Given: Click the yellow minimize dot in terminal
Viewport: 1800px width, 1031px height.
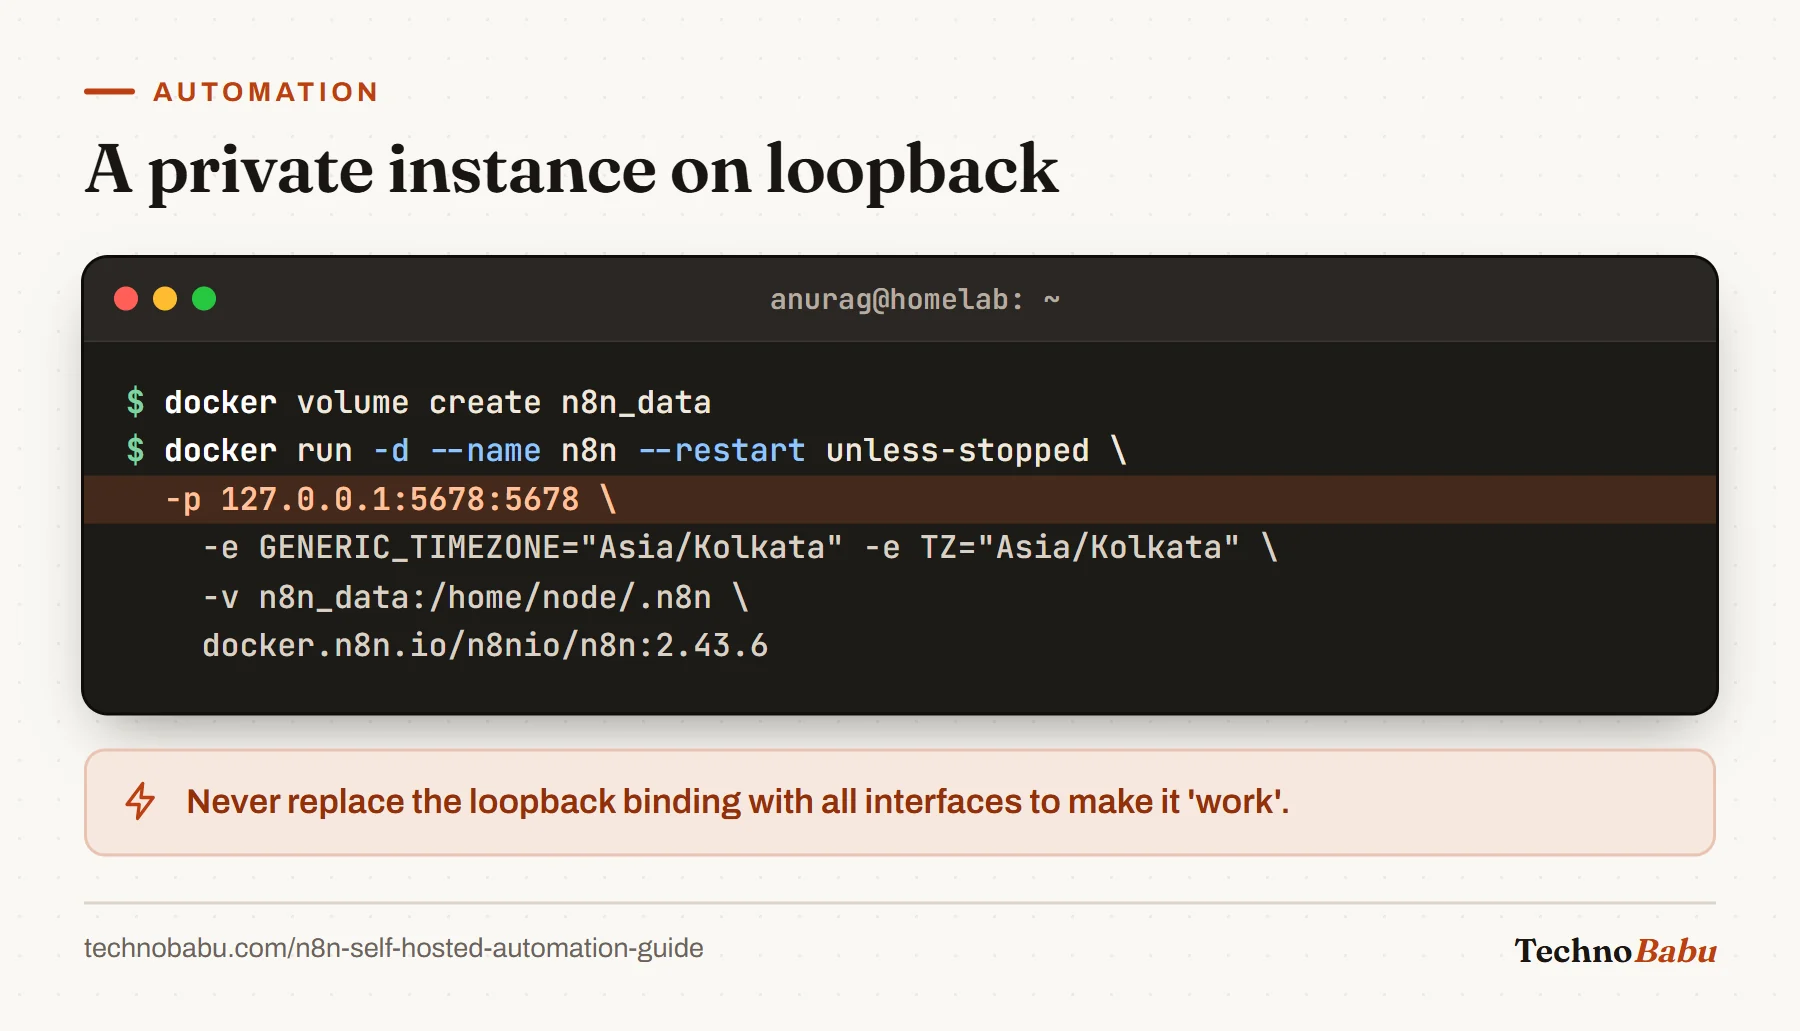Looking at the screenshot, I should click(x=165, y=299).
